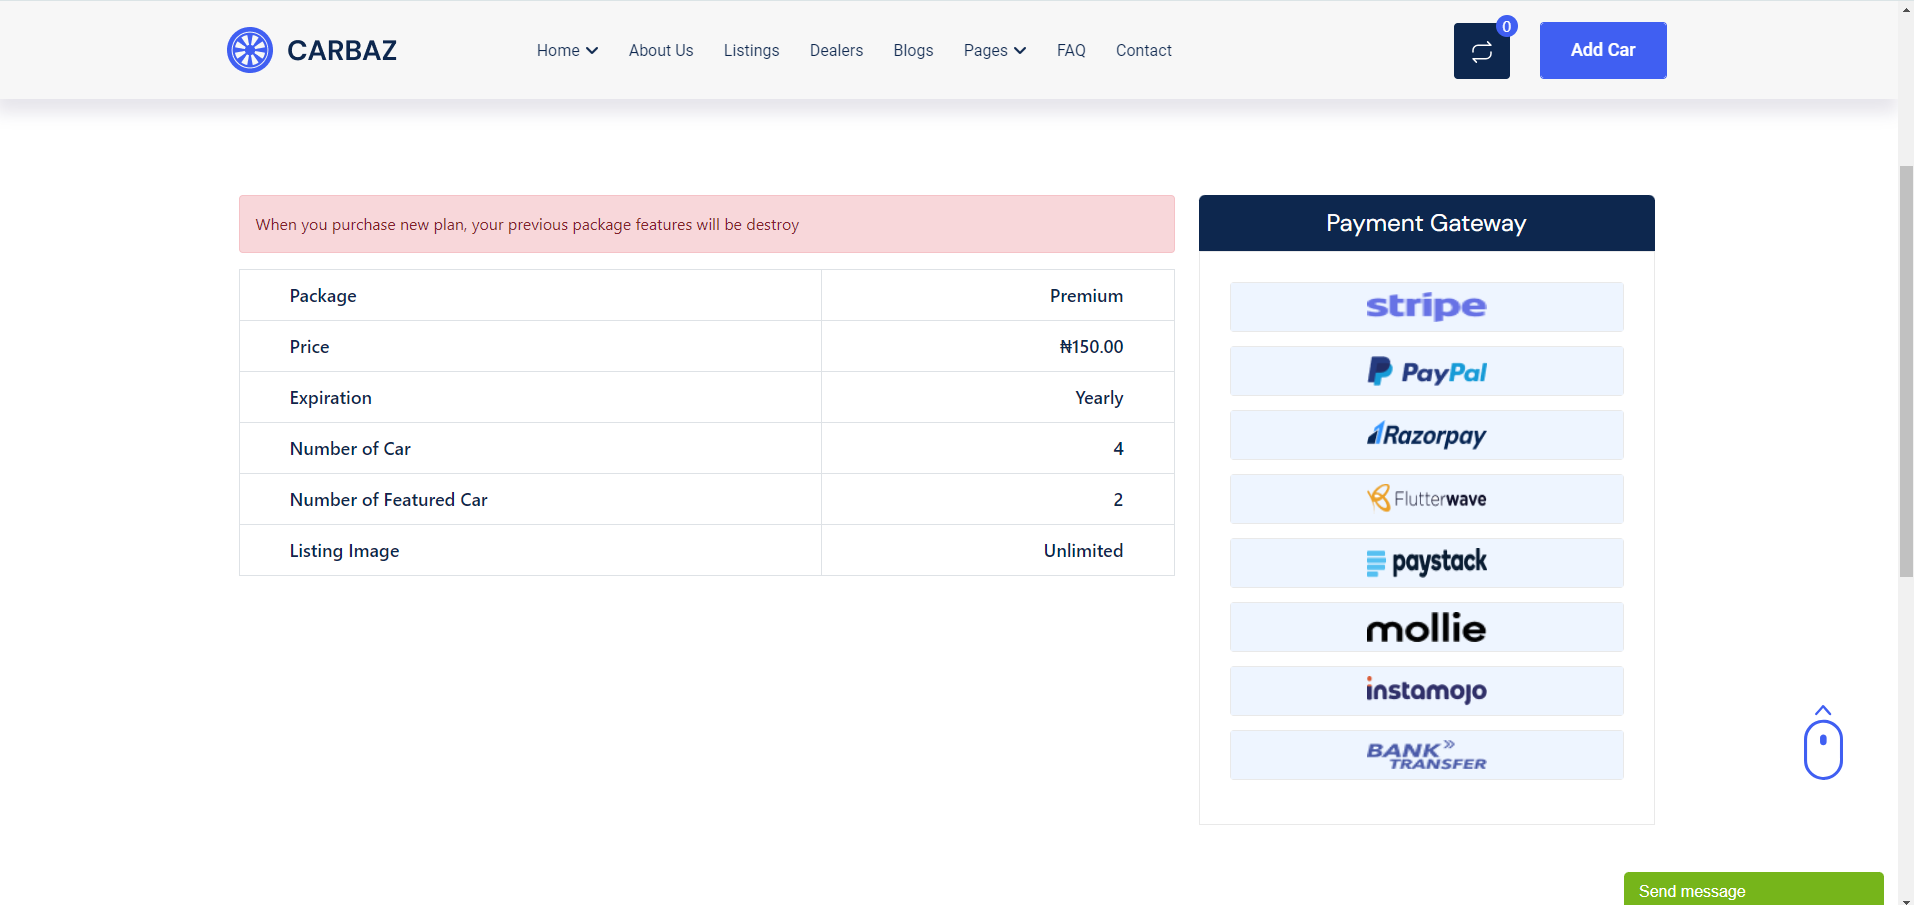Click the Carbaz wheel logo icon

249,50
